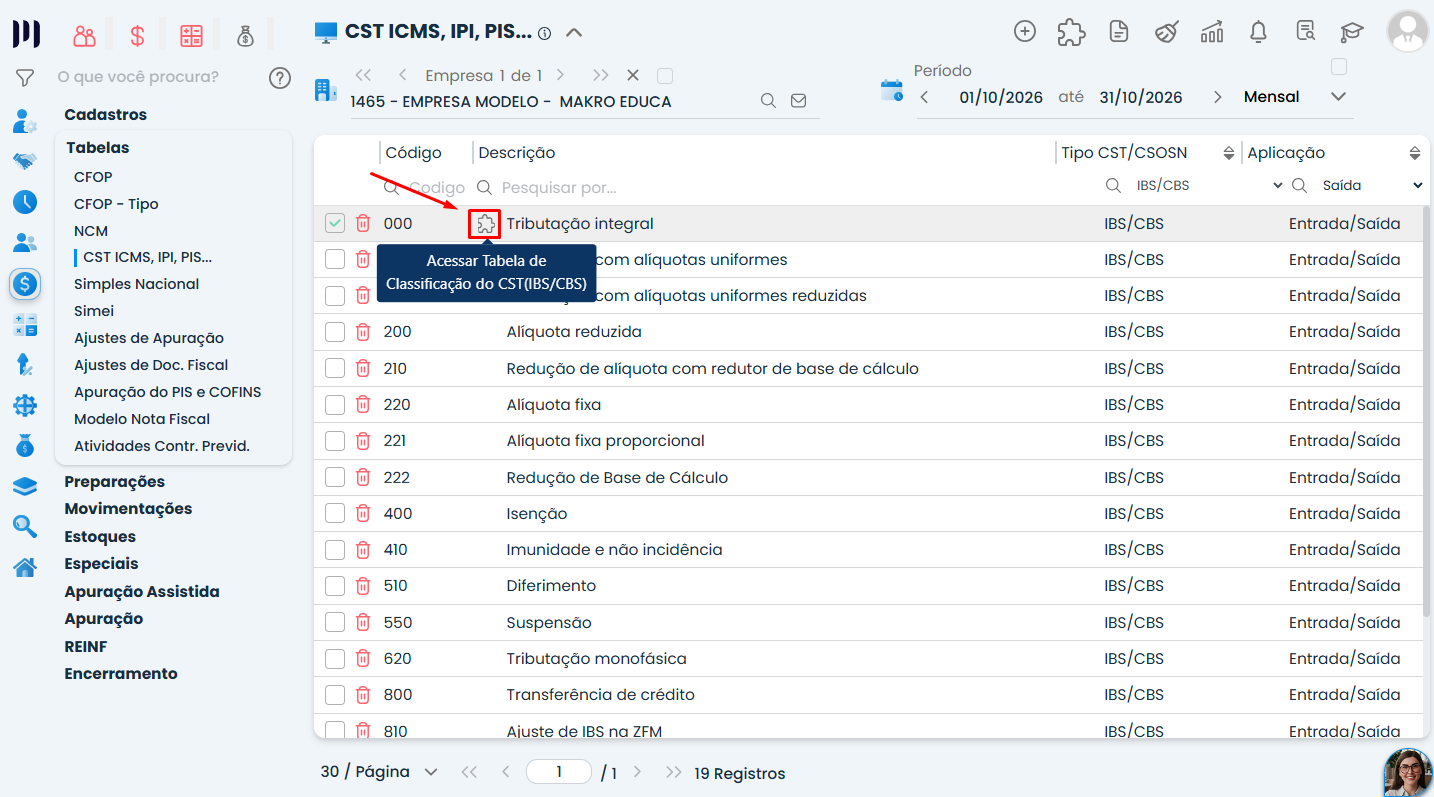Go to next period with right arrow
Screen dimensions: 1434x797
1217,97
